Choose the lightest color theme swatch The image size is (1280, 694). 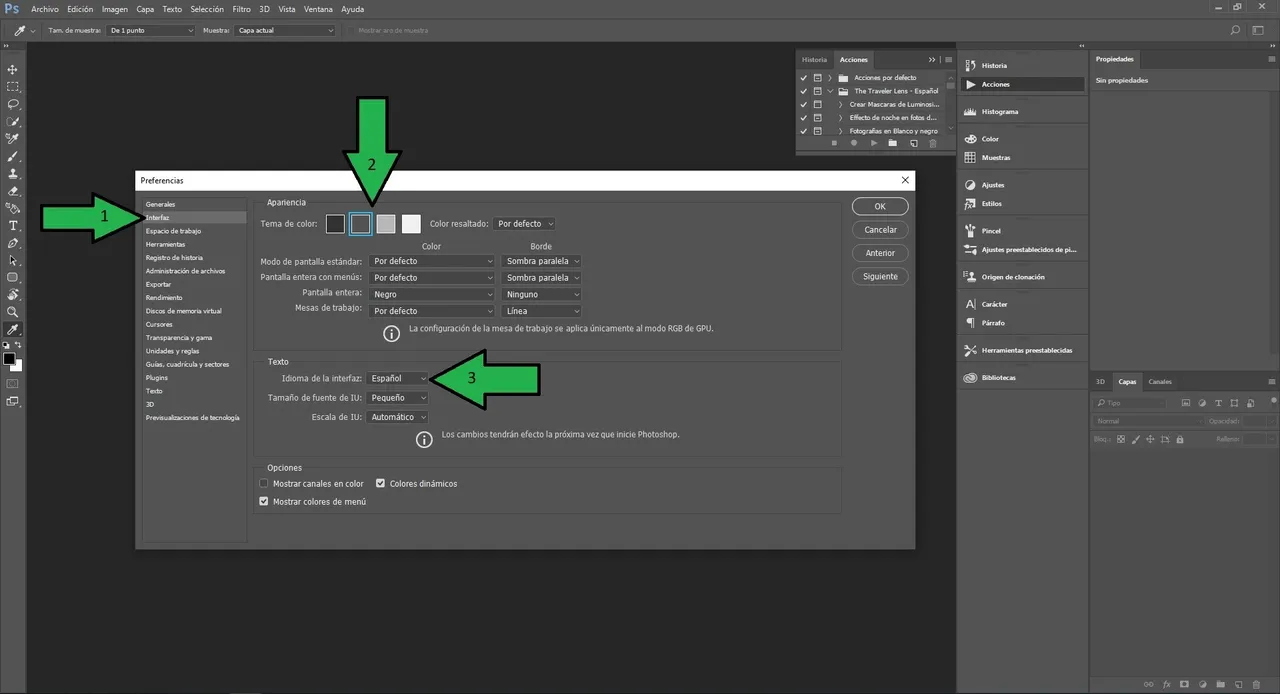[x=411, y=224]
